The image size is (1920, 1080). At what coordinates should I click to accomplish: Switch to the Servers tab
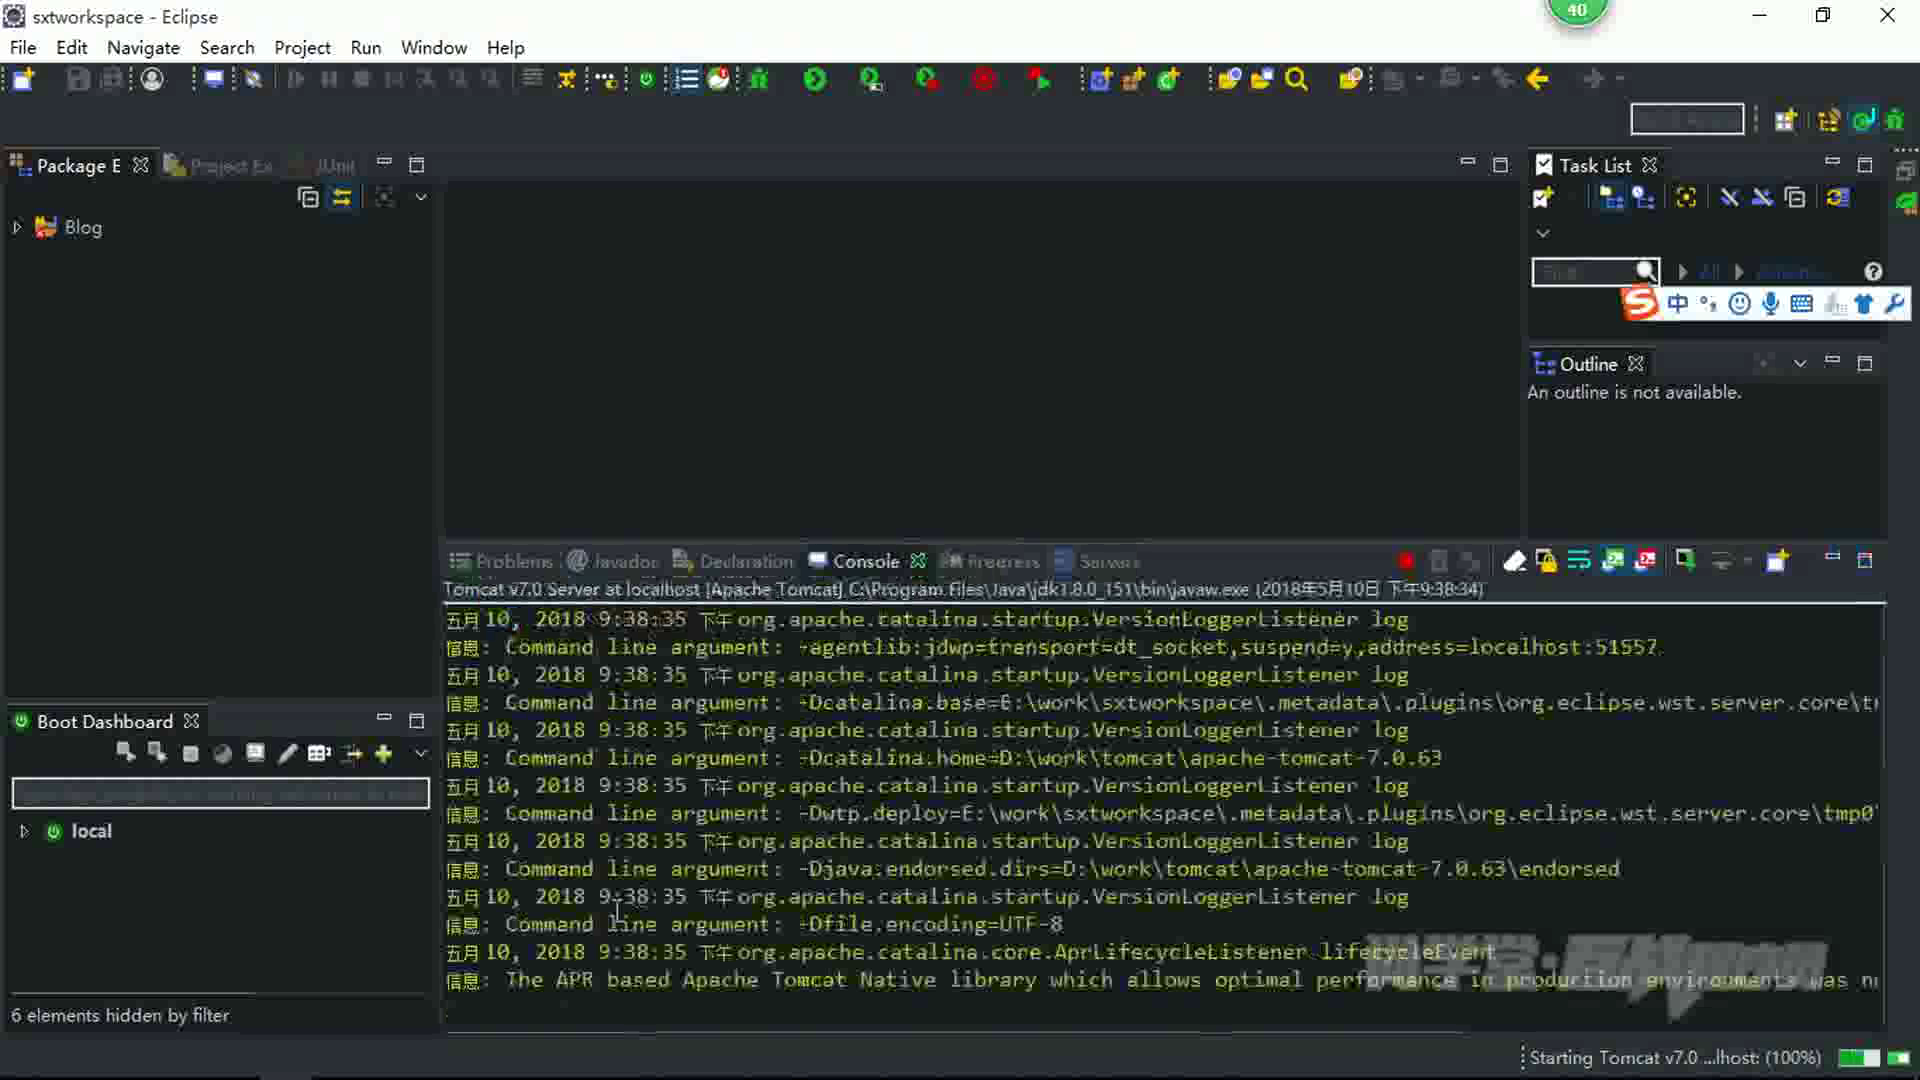[x=1097, y=561]
